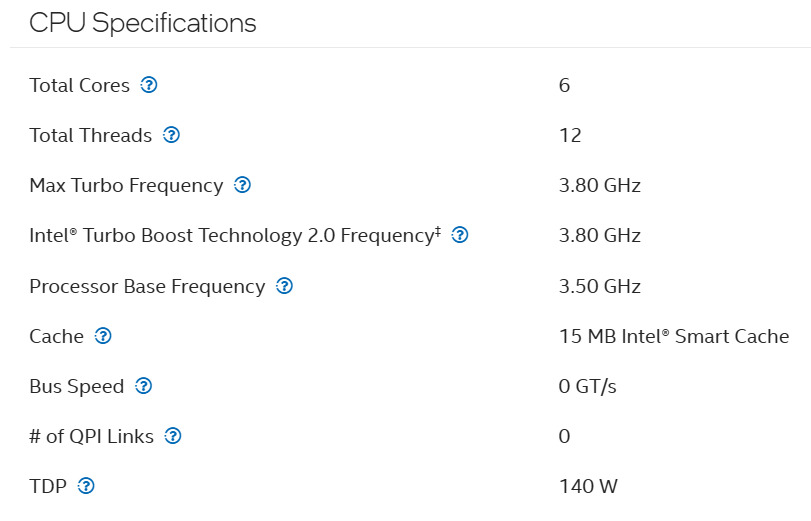This screenshot has width=811, height=521.
Task: Click the 140 W TDP value
Action: click(x=588, y=487)
